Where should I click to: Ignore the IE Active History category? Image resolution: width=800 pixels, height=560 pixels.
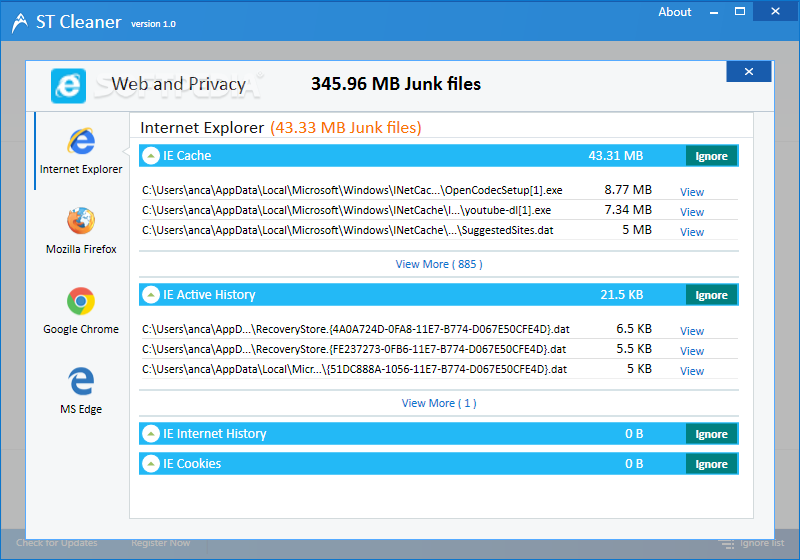click(x=711, y=295)
